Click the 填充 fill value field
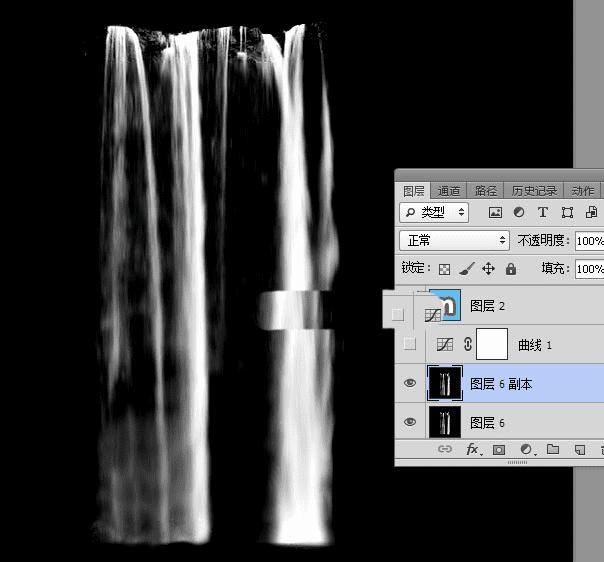Image resolution: width=604 pixels, height=562 pixels. tap(589, 268)
